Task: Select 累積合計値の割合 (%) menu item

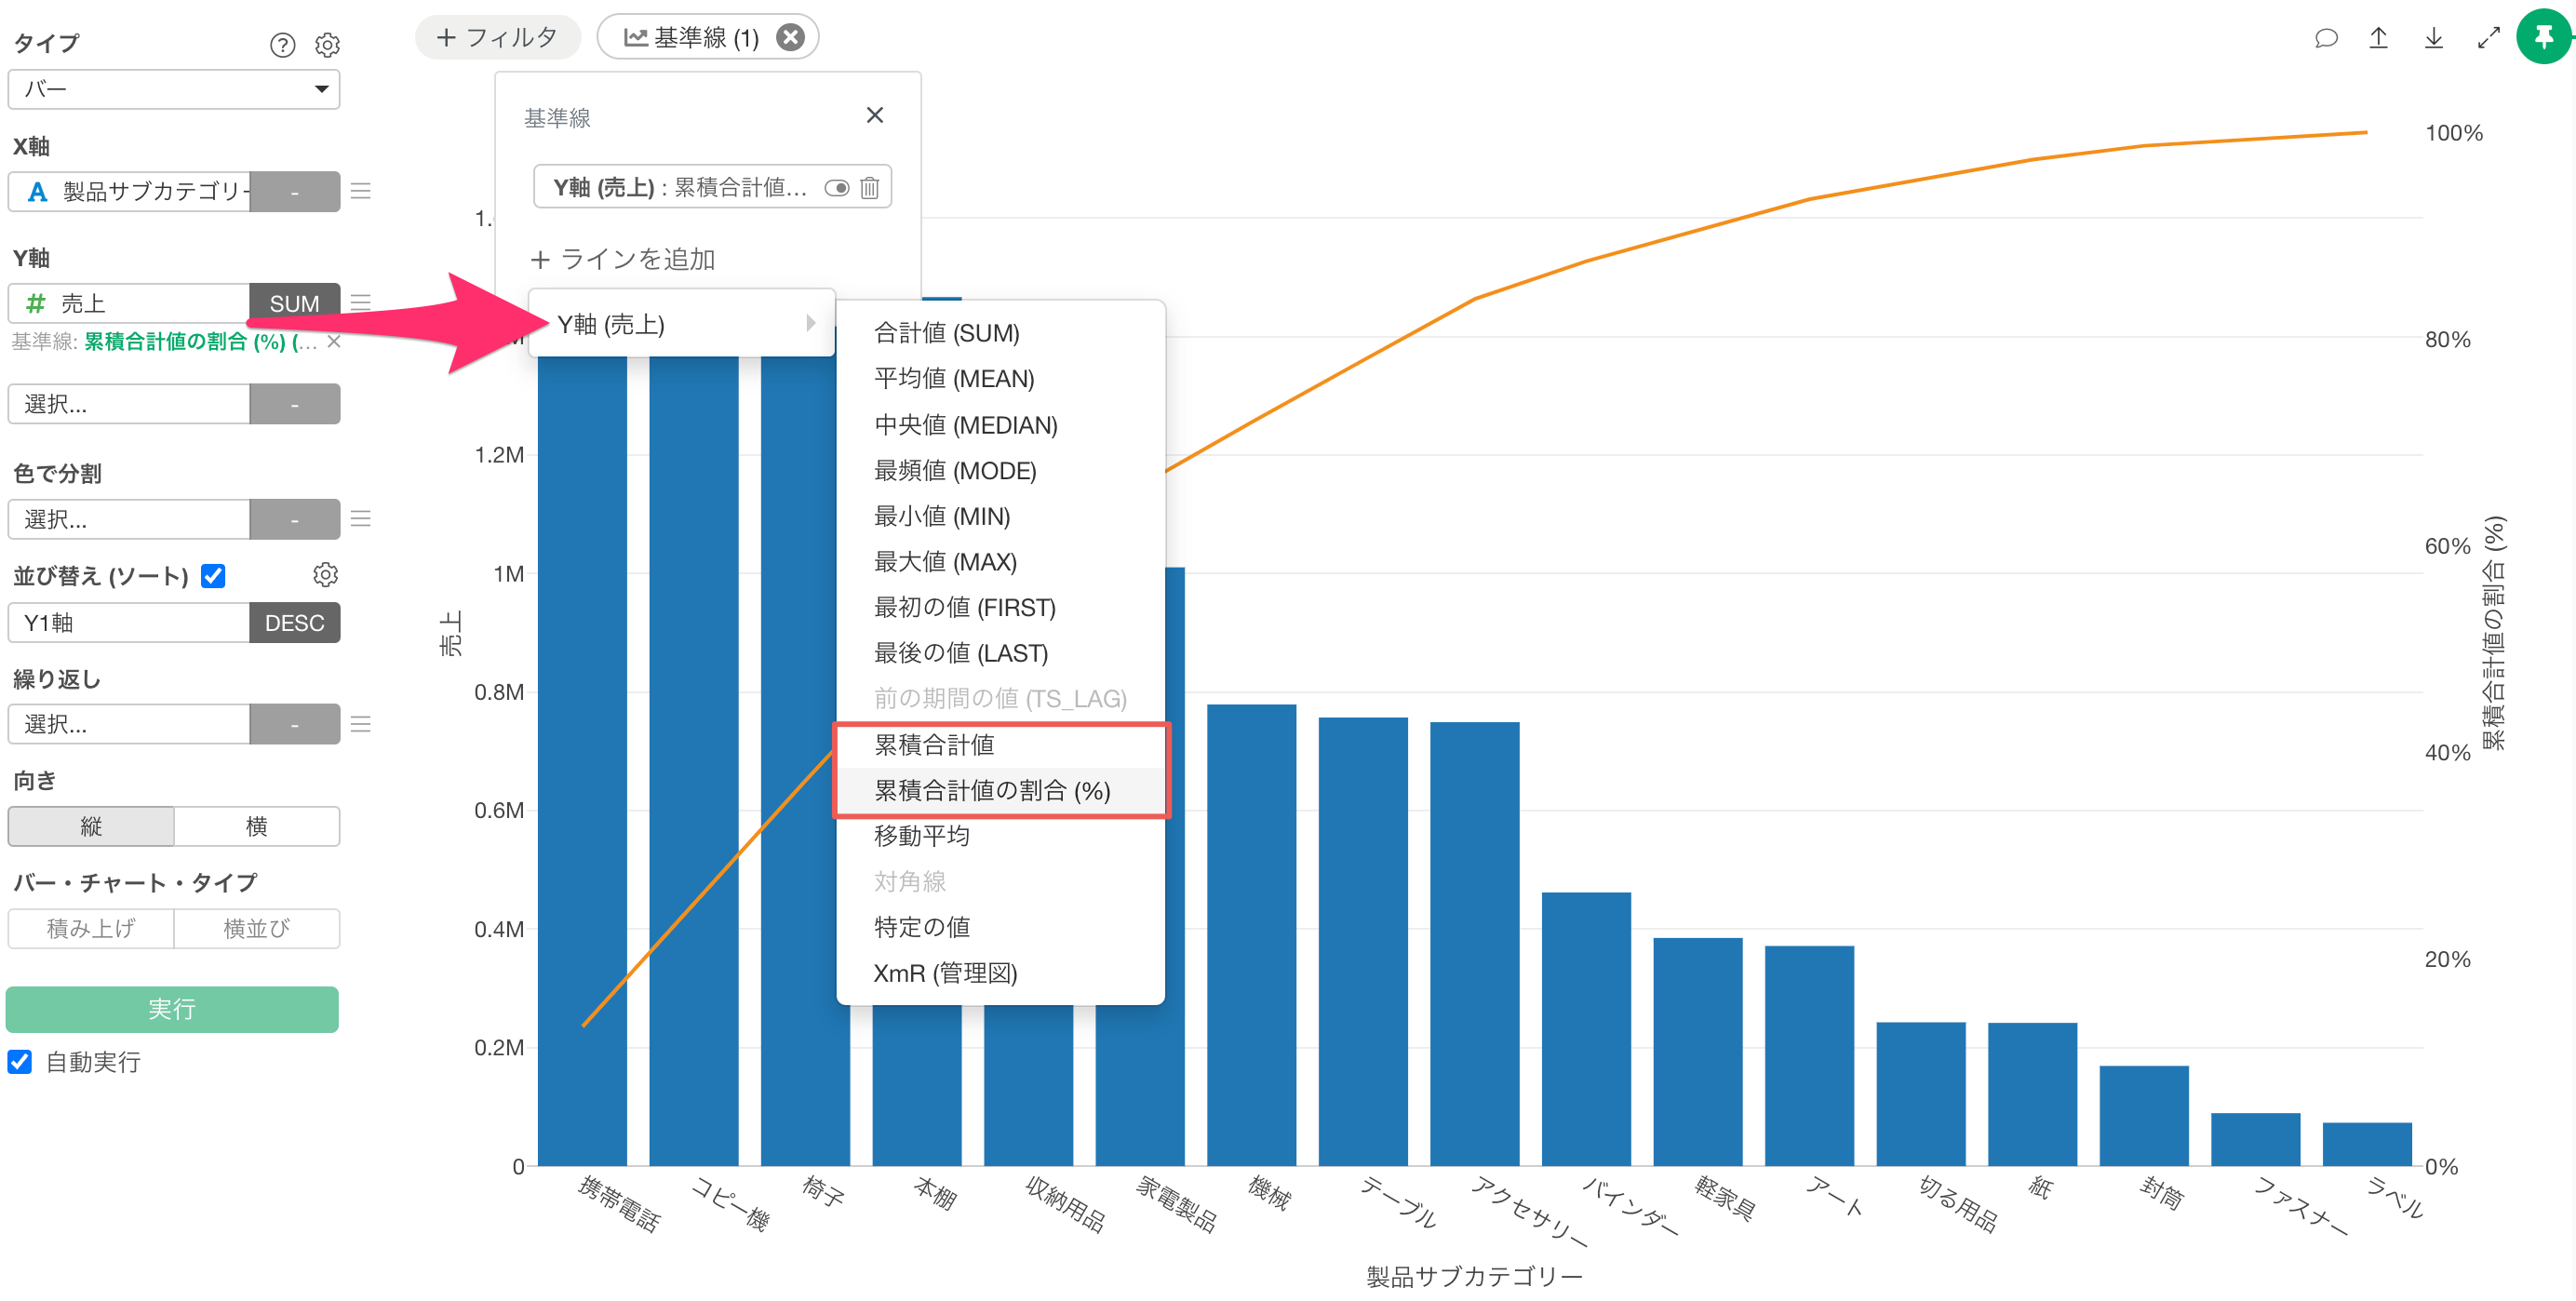Action: (991, 790)
